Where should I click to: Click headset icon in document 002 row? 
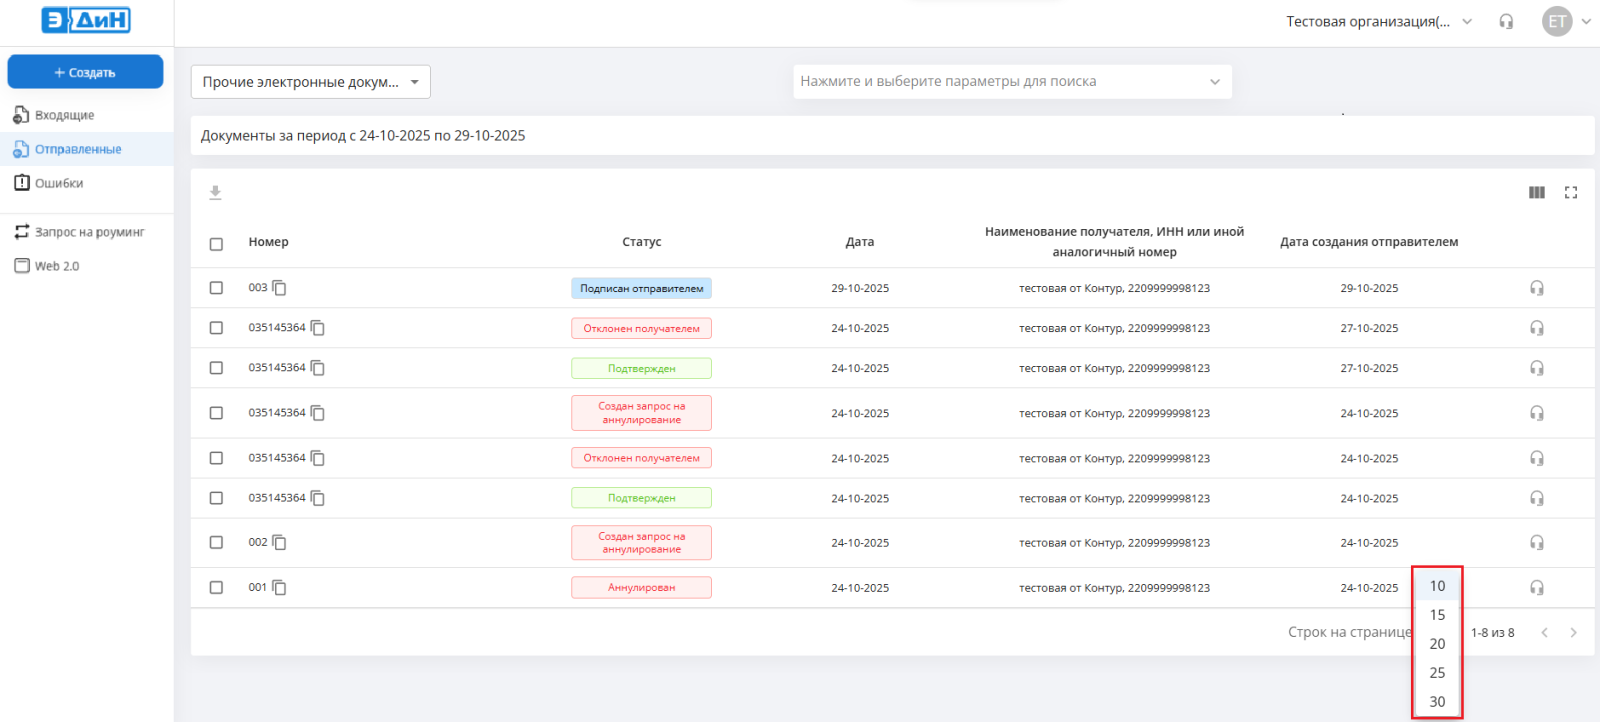(1537, 543)
